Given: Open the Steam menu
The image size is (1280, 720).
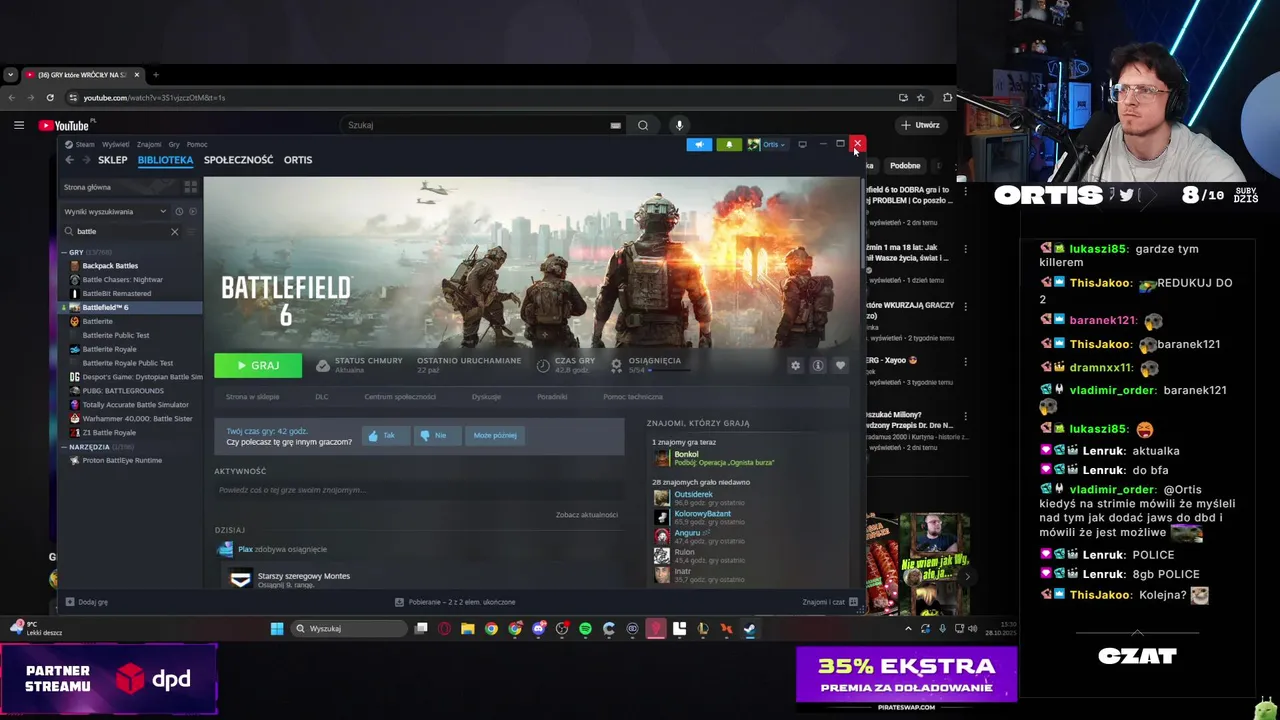Looking at the screenshot, I should tap(84, 144).
